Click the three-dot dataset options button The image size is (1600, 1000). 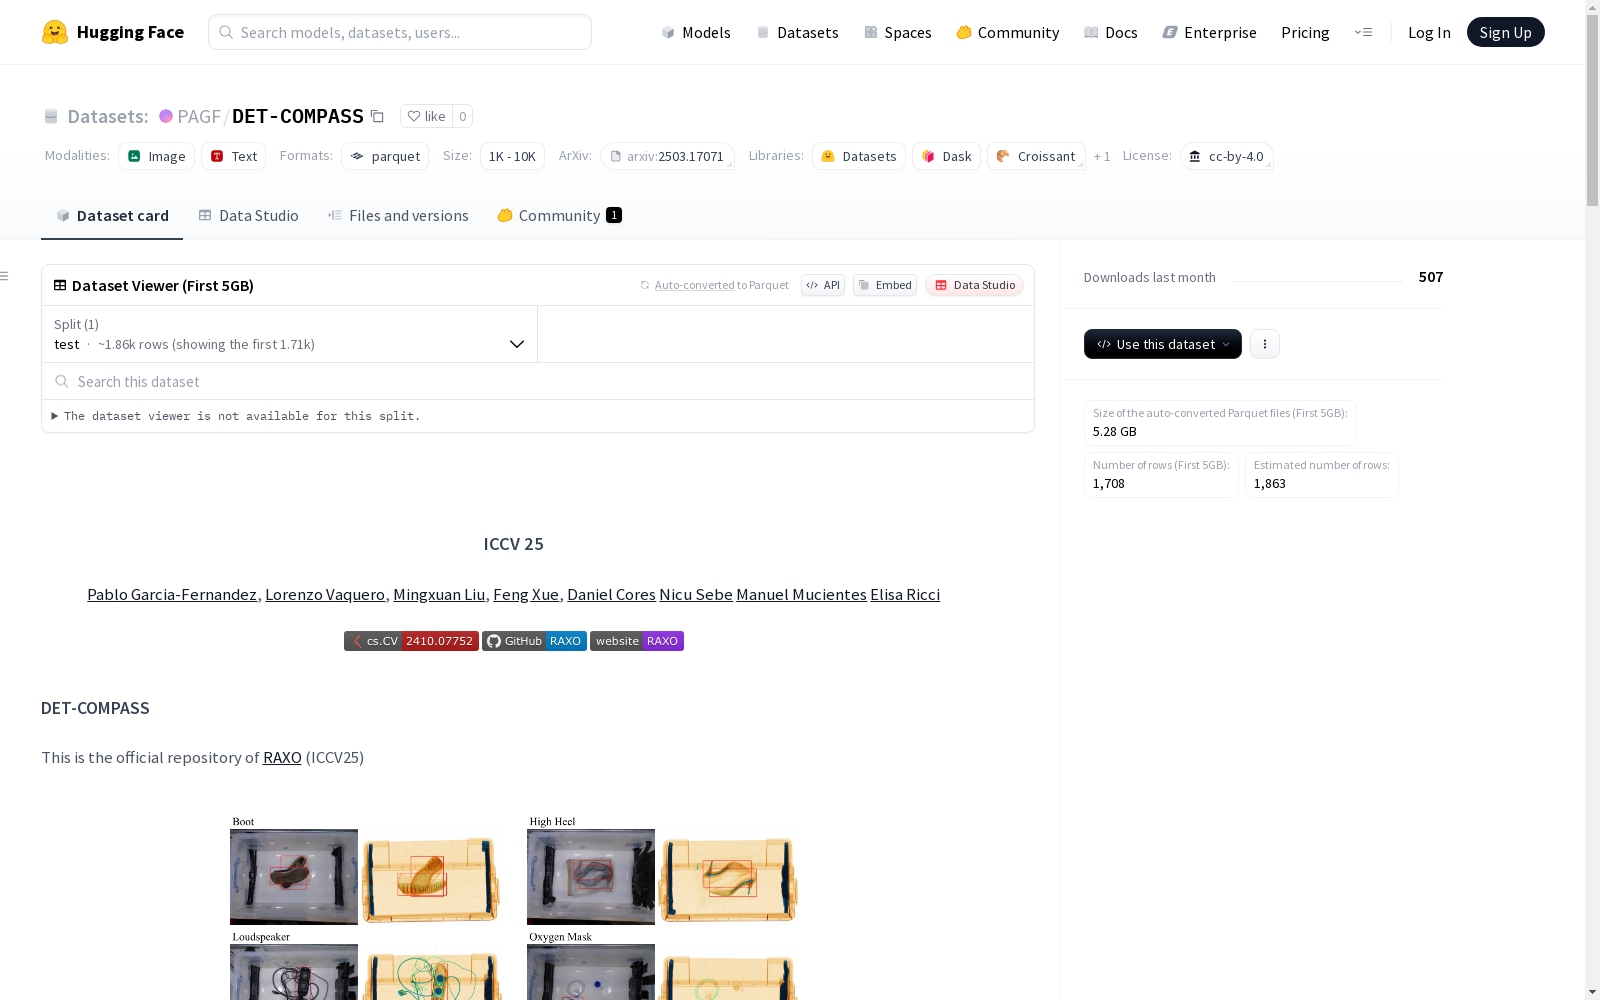click(x=1265, y=344)
